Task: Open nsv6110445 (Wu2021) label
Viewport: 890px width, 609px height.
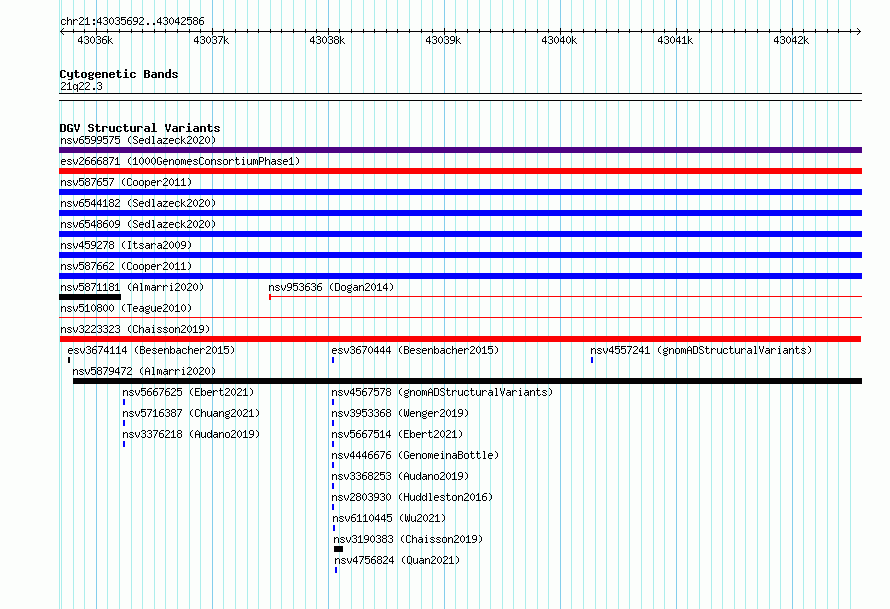Action: pos(389,518)
